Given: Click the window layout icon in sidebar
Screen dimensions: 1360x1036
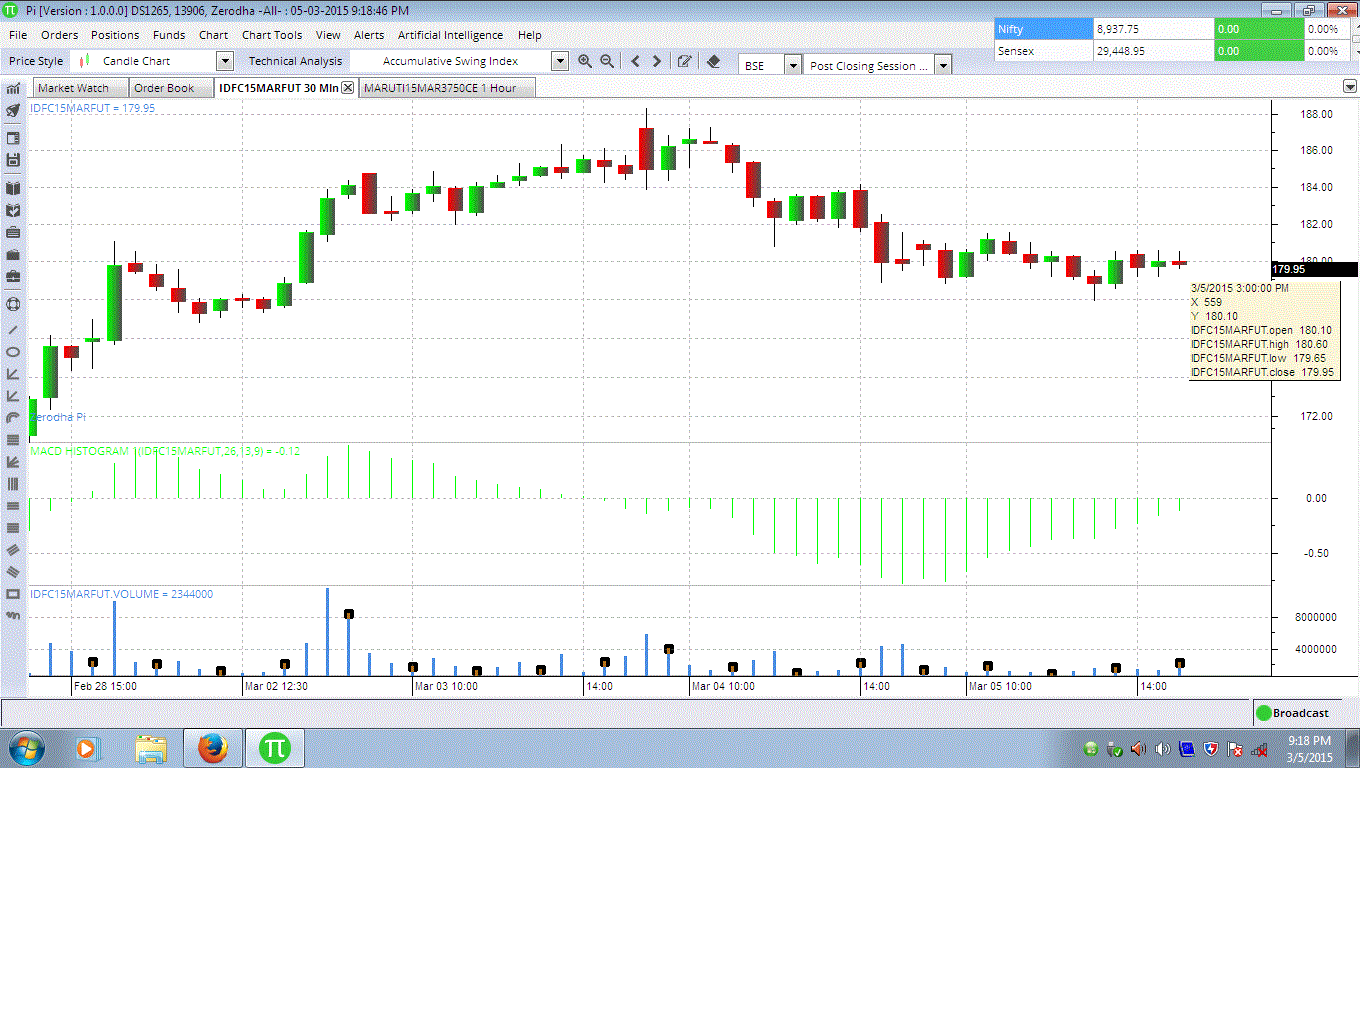Looking at the screenshot, I should [13, 138].
